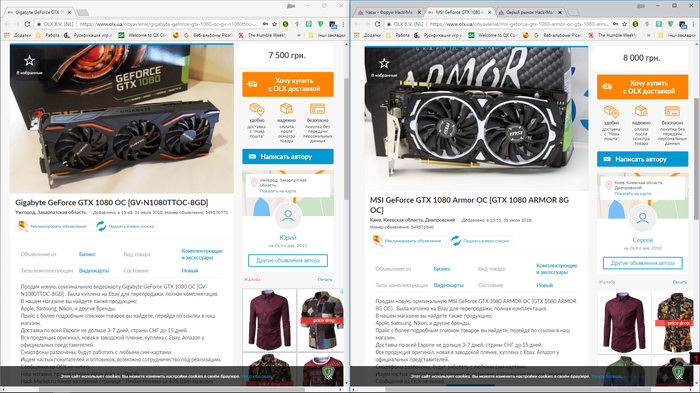Viewport: 700px width, 393px height.
Task: Click the saved password key icon in the left address bar
Action: pyautogui.click(x=265, y=24)
